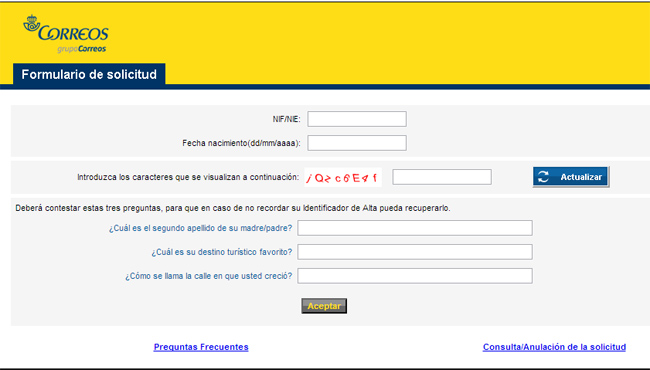Click the Fecha nacimiento input field

point(357,143)
